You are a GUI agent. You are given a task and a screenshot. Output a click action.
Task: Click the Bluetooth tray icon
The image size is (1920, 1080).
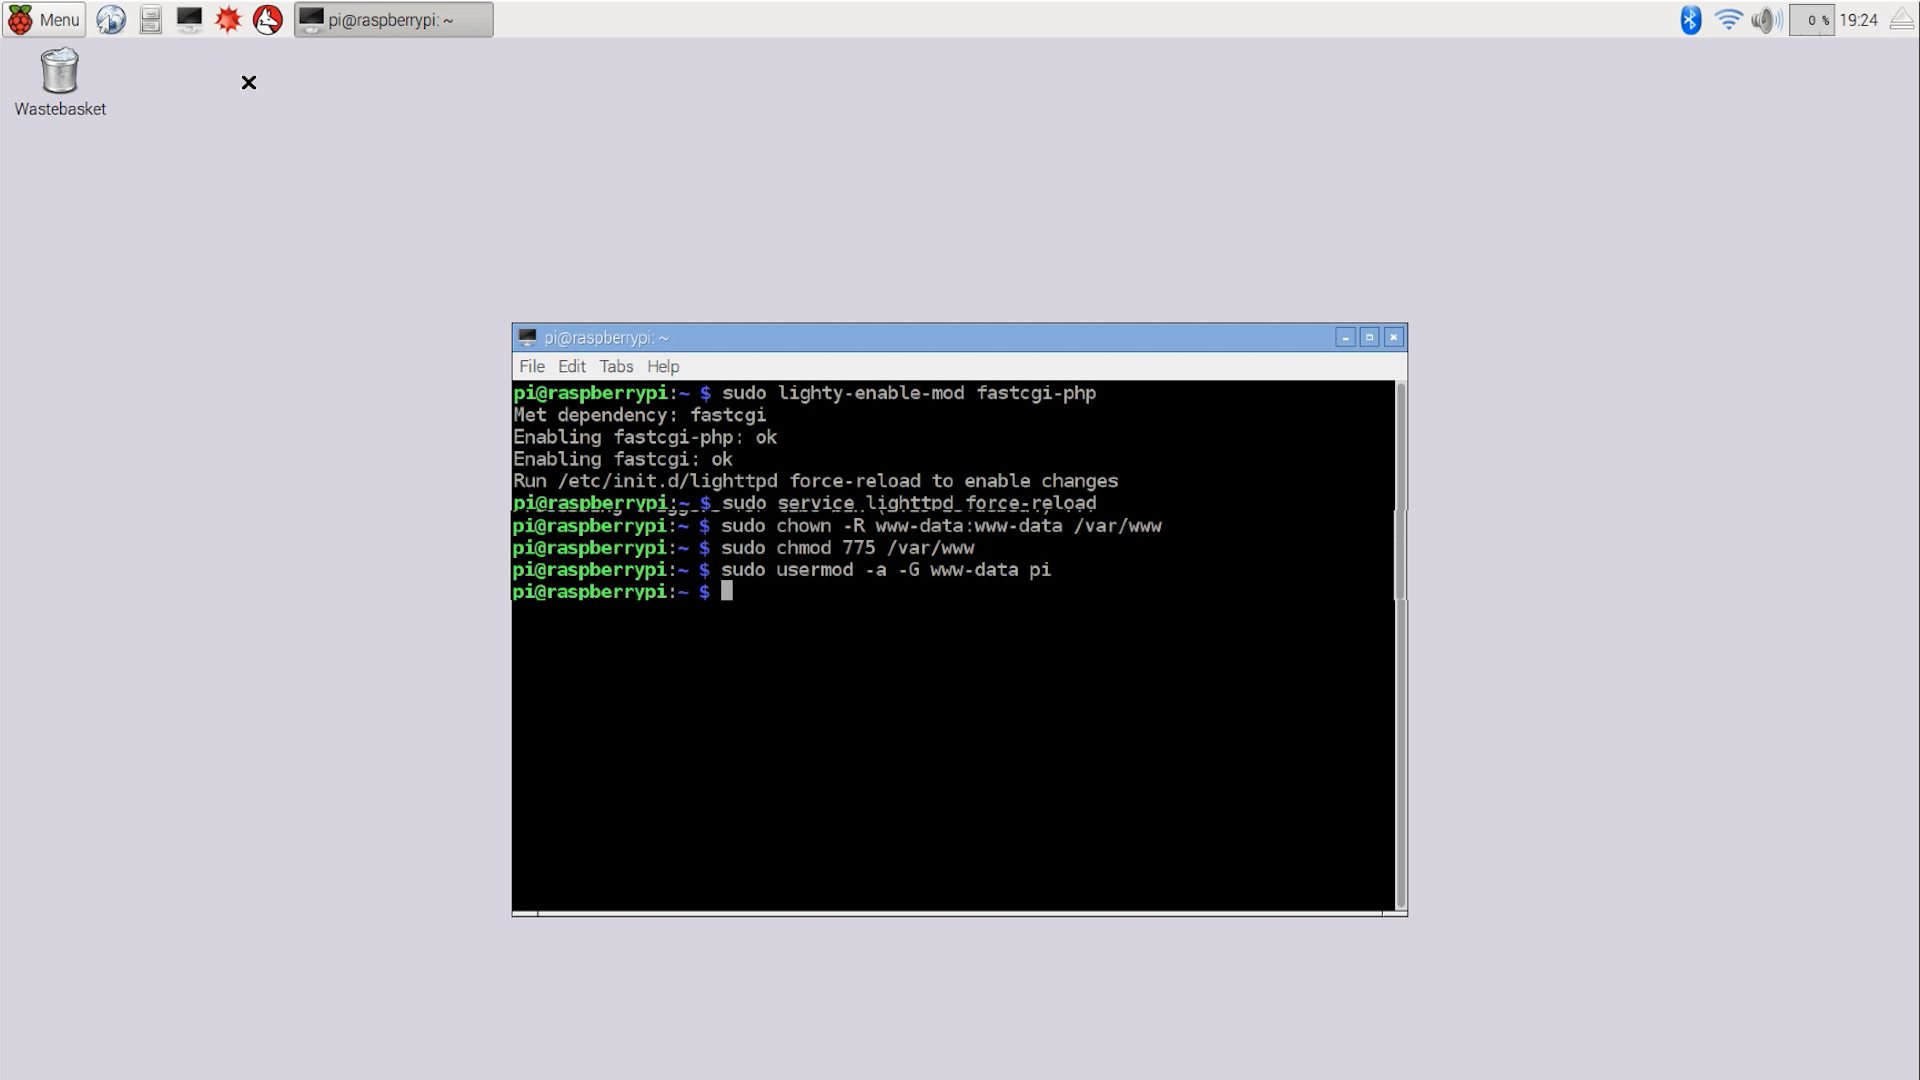pyautogui.click(x=1690, y=19)
